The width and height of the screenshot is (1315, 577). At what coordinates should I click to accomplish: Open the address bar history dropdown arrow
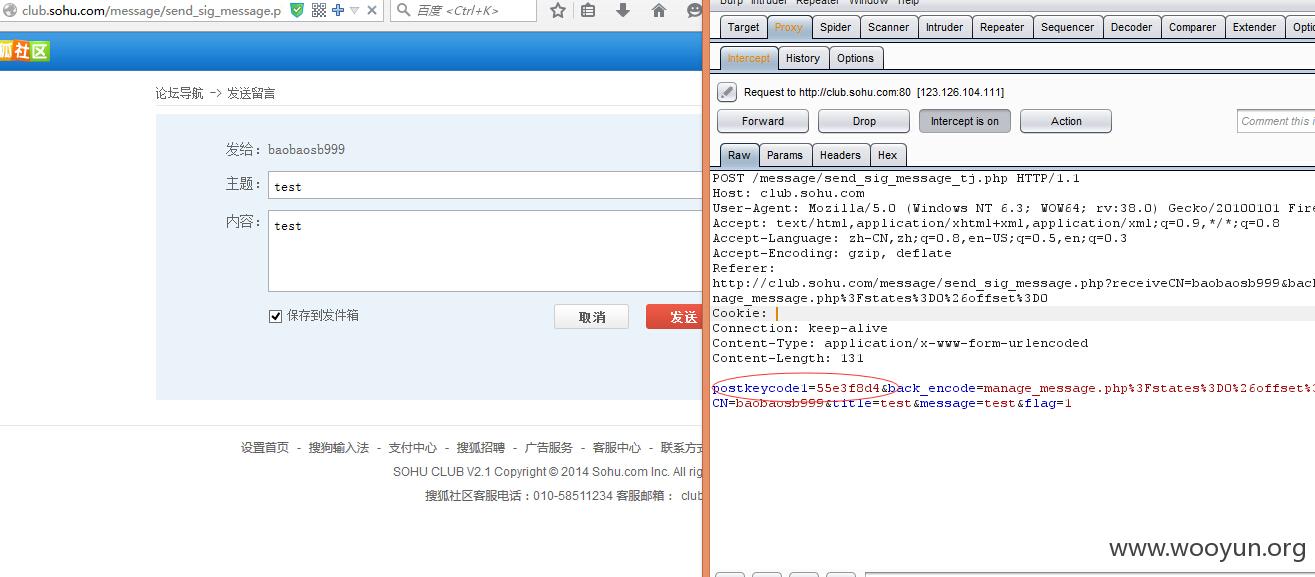click(354, 11)
